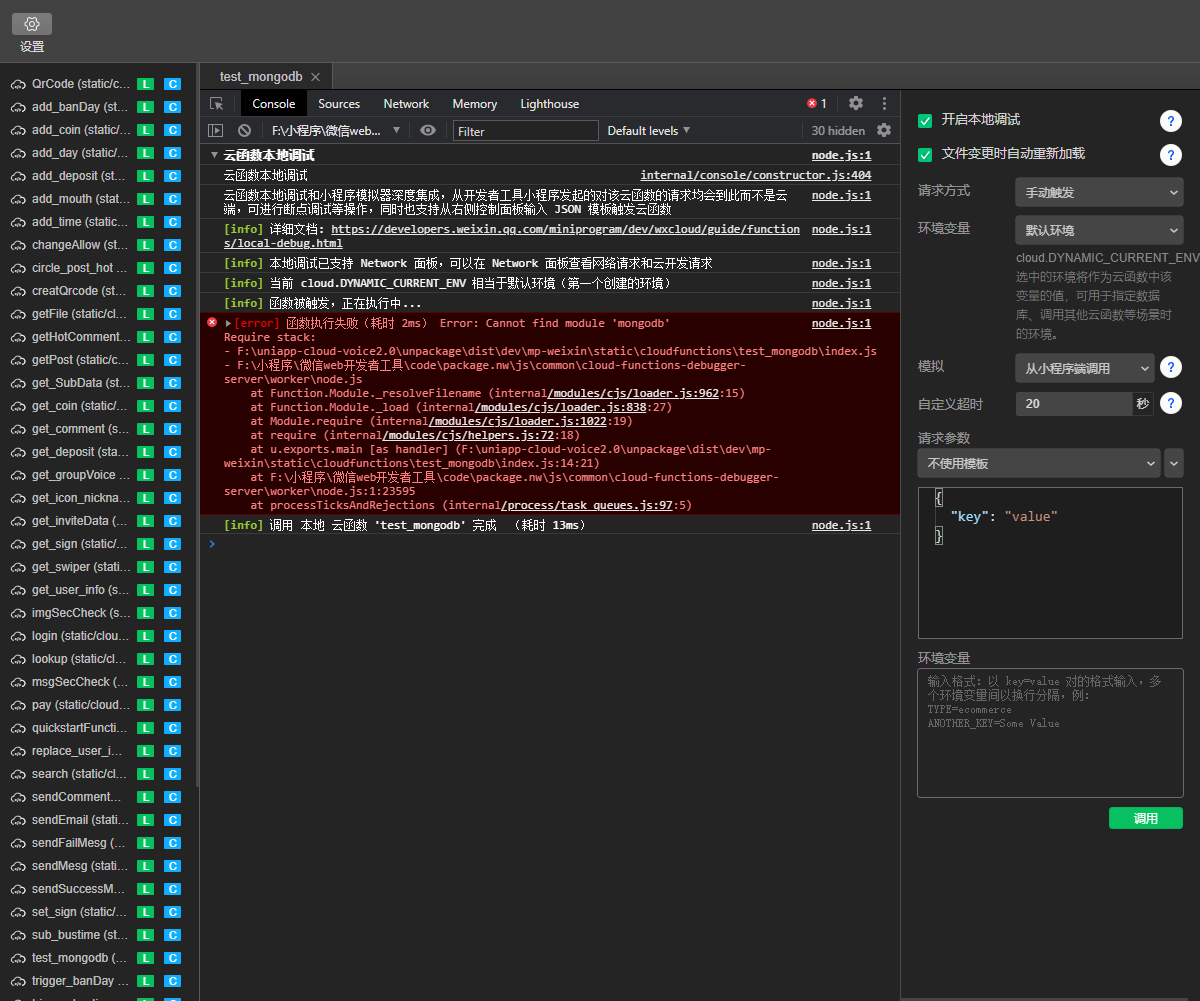Viewport: 1200px width, 1001px height.
Task: Switch to the Memory tab
Action: tap(474, 103)
